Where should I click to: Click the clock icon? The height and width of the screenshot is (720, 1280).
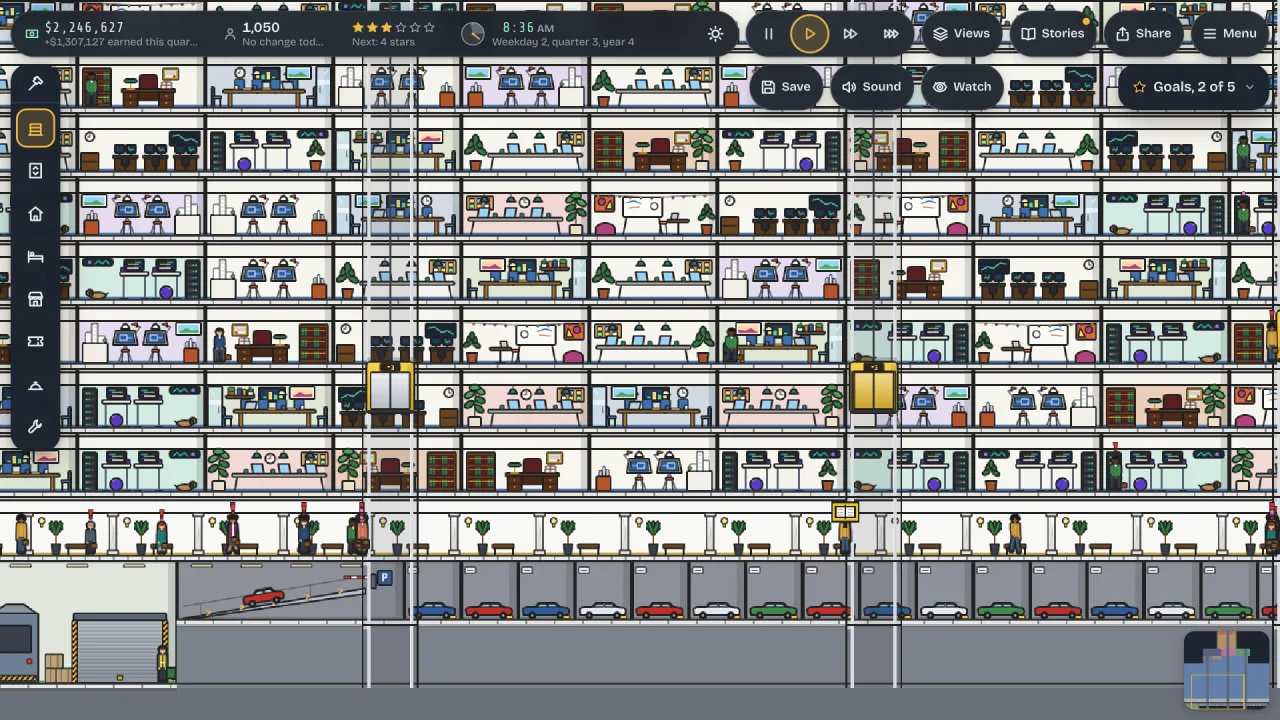(x=472, y=33)
